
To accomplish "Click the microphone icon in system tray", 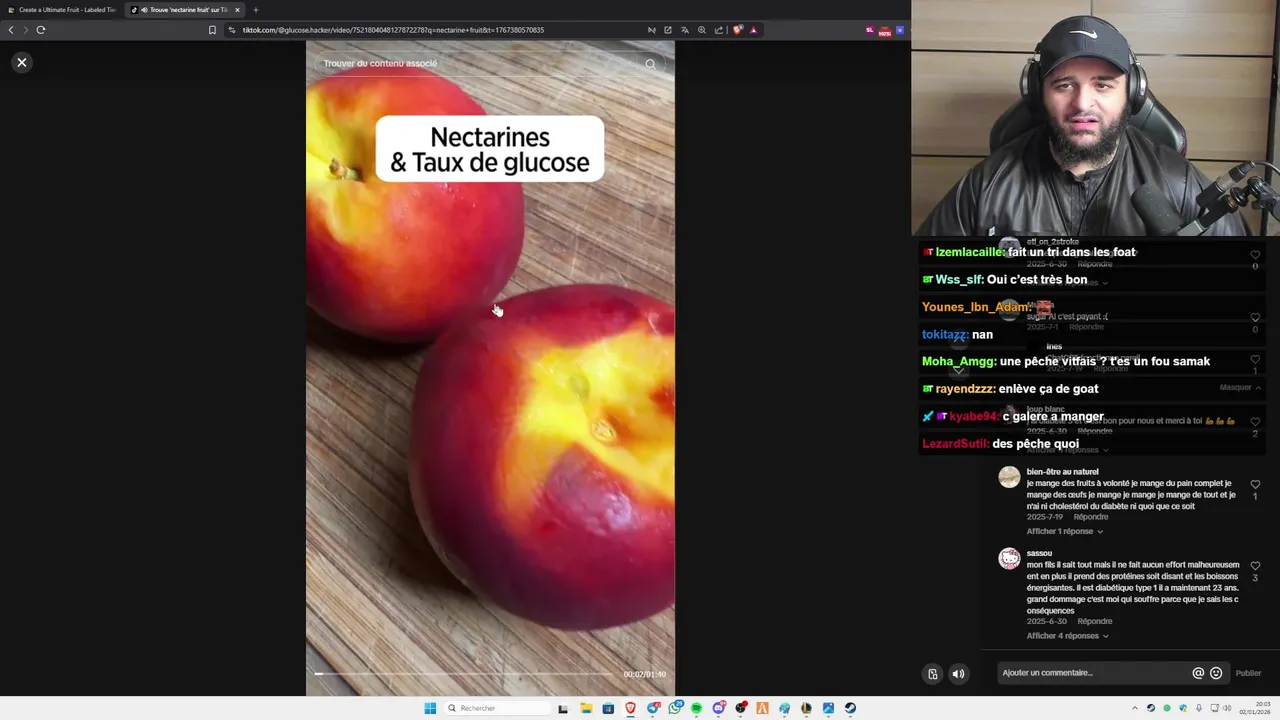I will coord(1199,708).
